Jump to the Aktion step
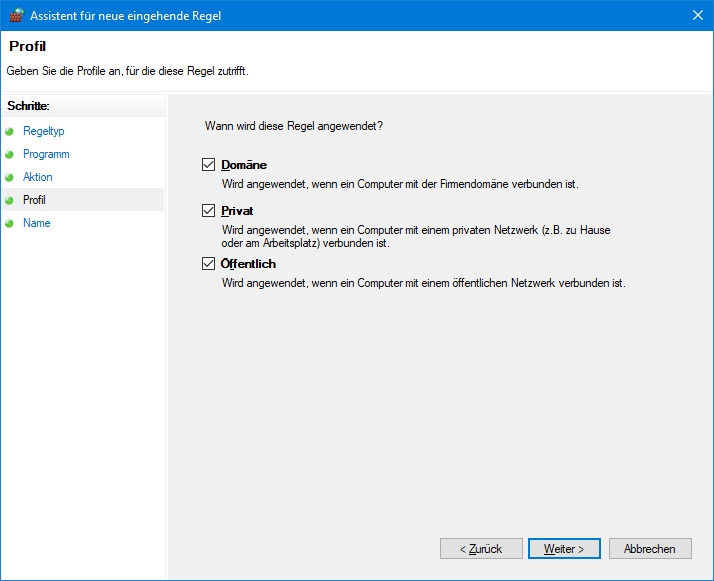This screenshot has width=714, height=581. tap(38, 177)
